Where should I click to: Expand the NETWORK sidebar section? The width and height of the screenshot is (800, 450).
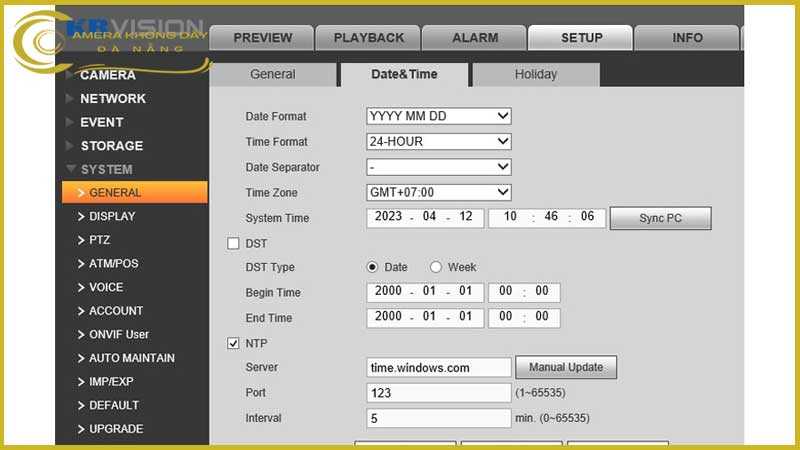coord(112,98)
